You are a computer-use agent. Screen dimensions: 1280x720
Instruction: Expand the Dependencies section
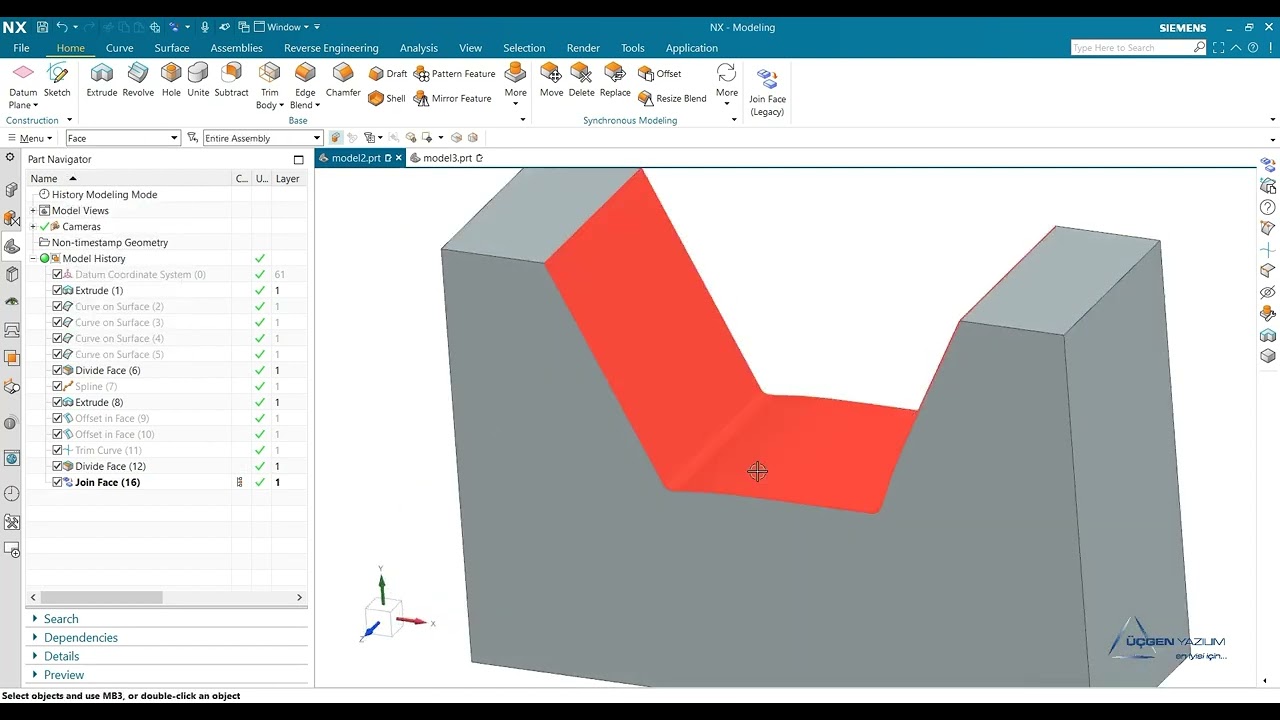pos(35,637)
